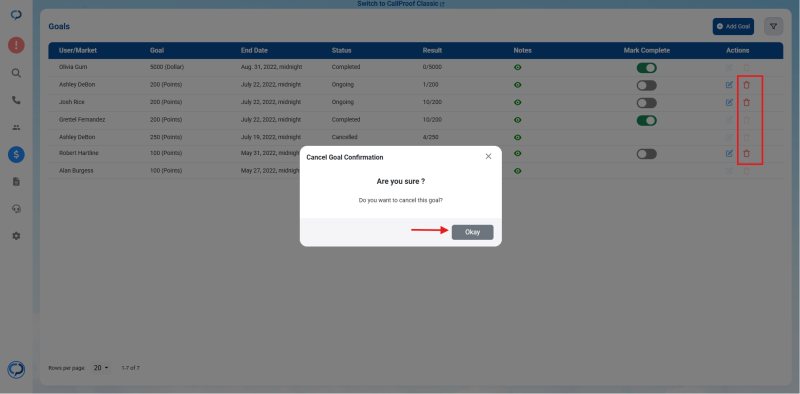Close the Cancel Goal Confirmation dialog
The width and height of the screenshot is (800, 394).
click(x=488, y=156)
